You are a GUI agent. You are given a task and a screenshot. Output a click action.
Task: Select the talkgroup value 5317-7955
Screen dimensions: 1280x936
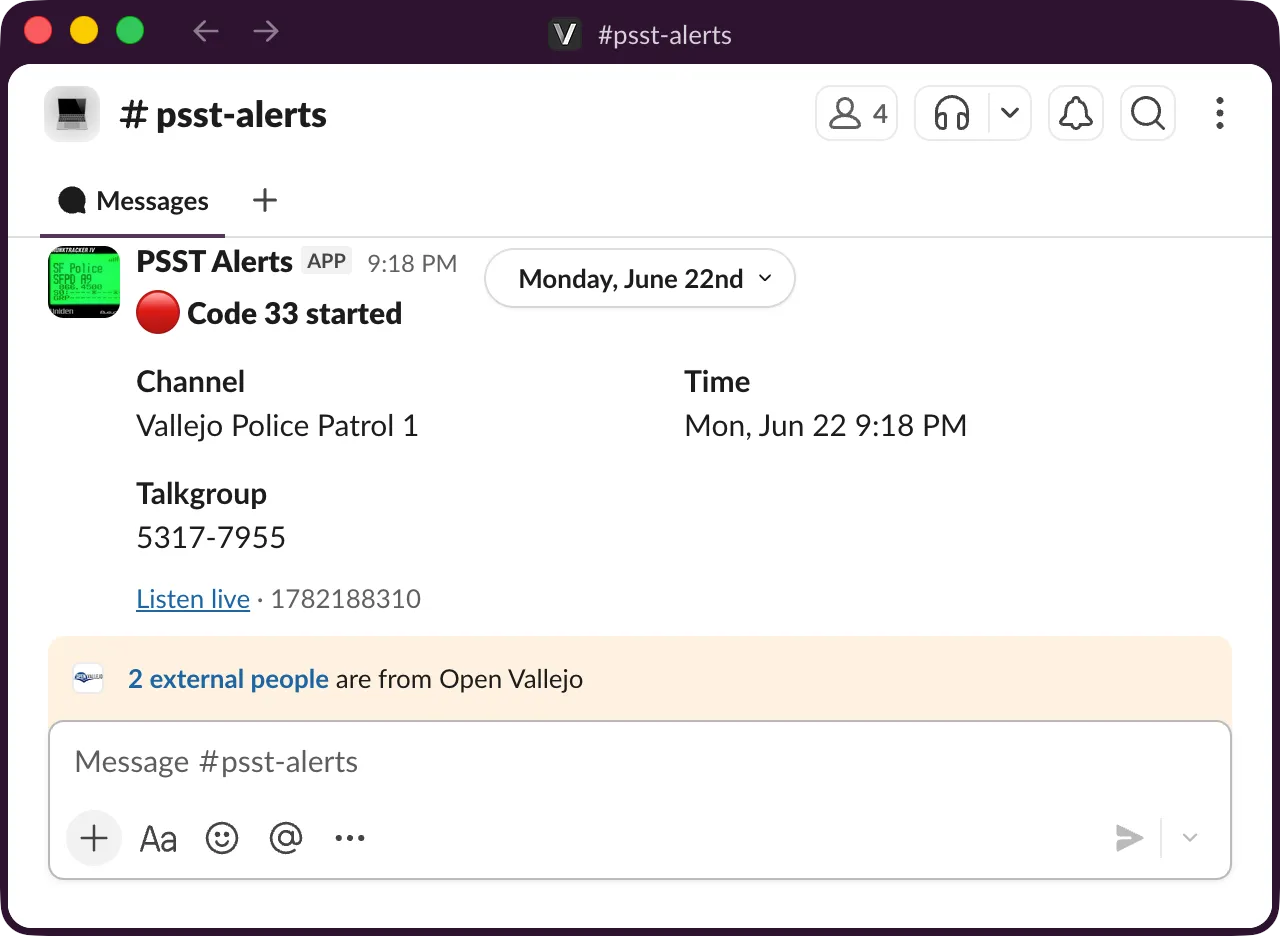(211, 538)
